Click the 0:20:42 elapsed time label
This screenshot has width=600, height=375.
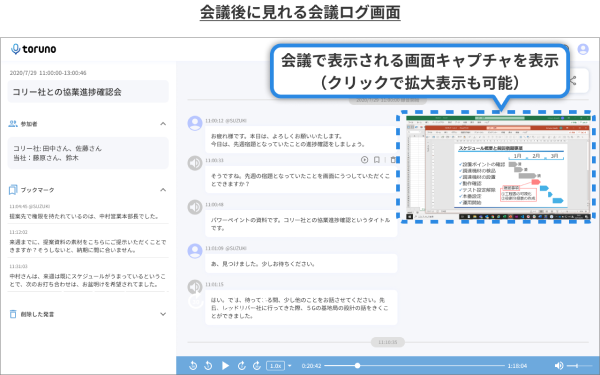point(311,366)
